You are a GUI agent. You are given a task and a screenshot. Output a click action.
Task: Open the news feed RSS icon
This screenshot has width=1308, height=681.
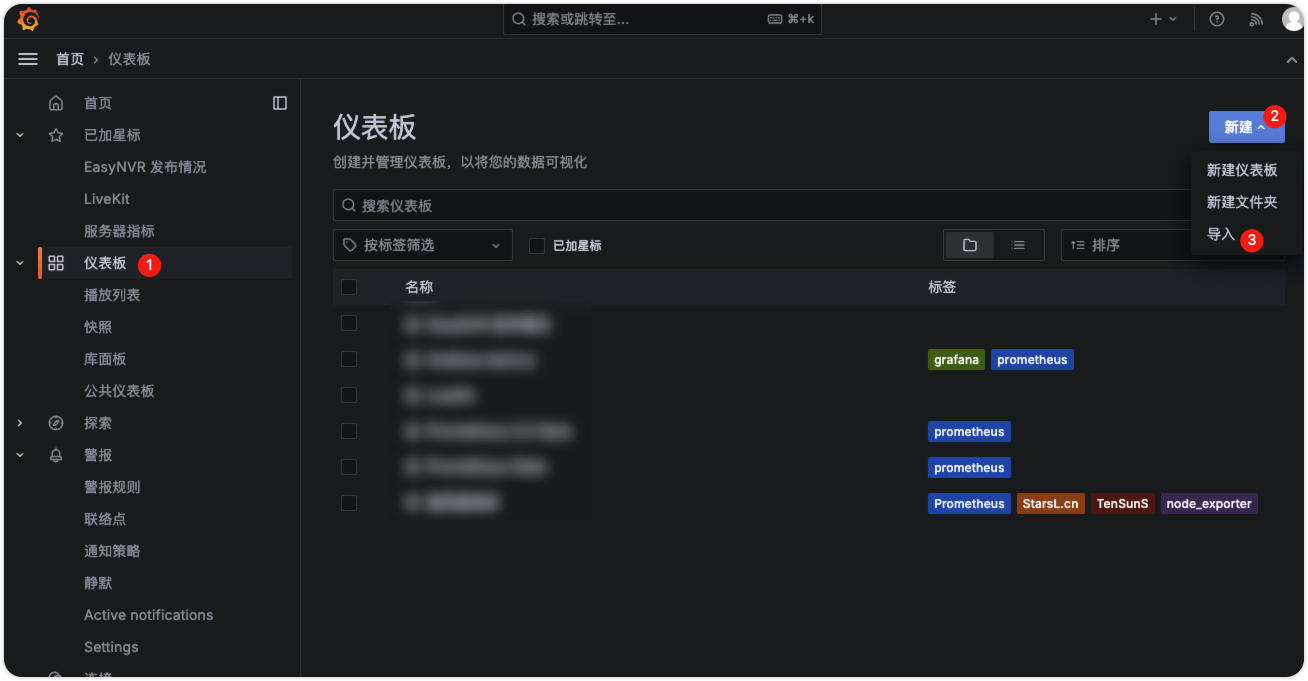tap(1256, 19)
